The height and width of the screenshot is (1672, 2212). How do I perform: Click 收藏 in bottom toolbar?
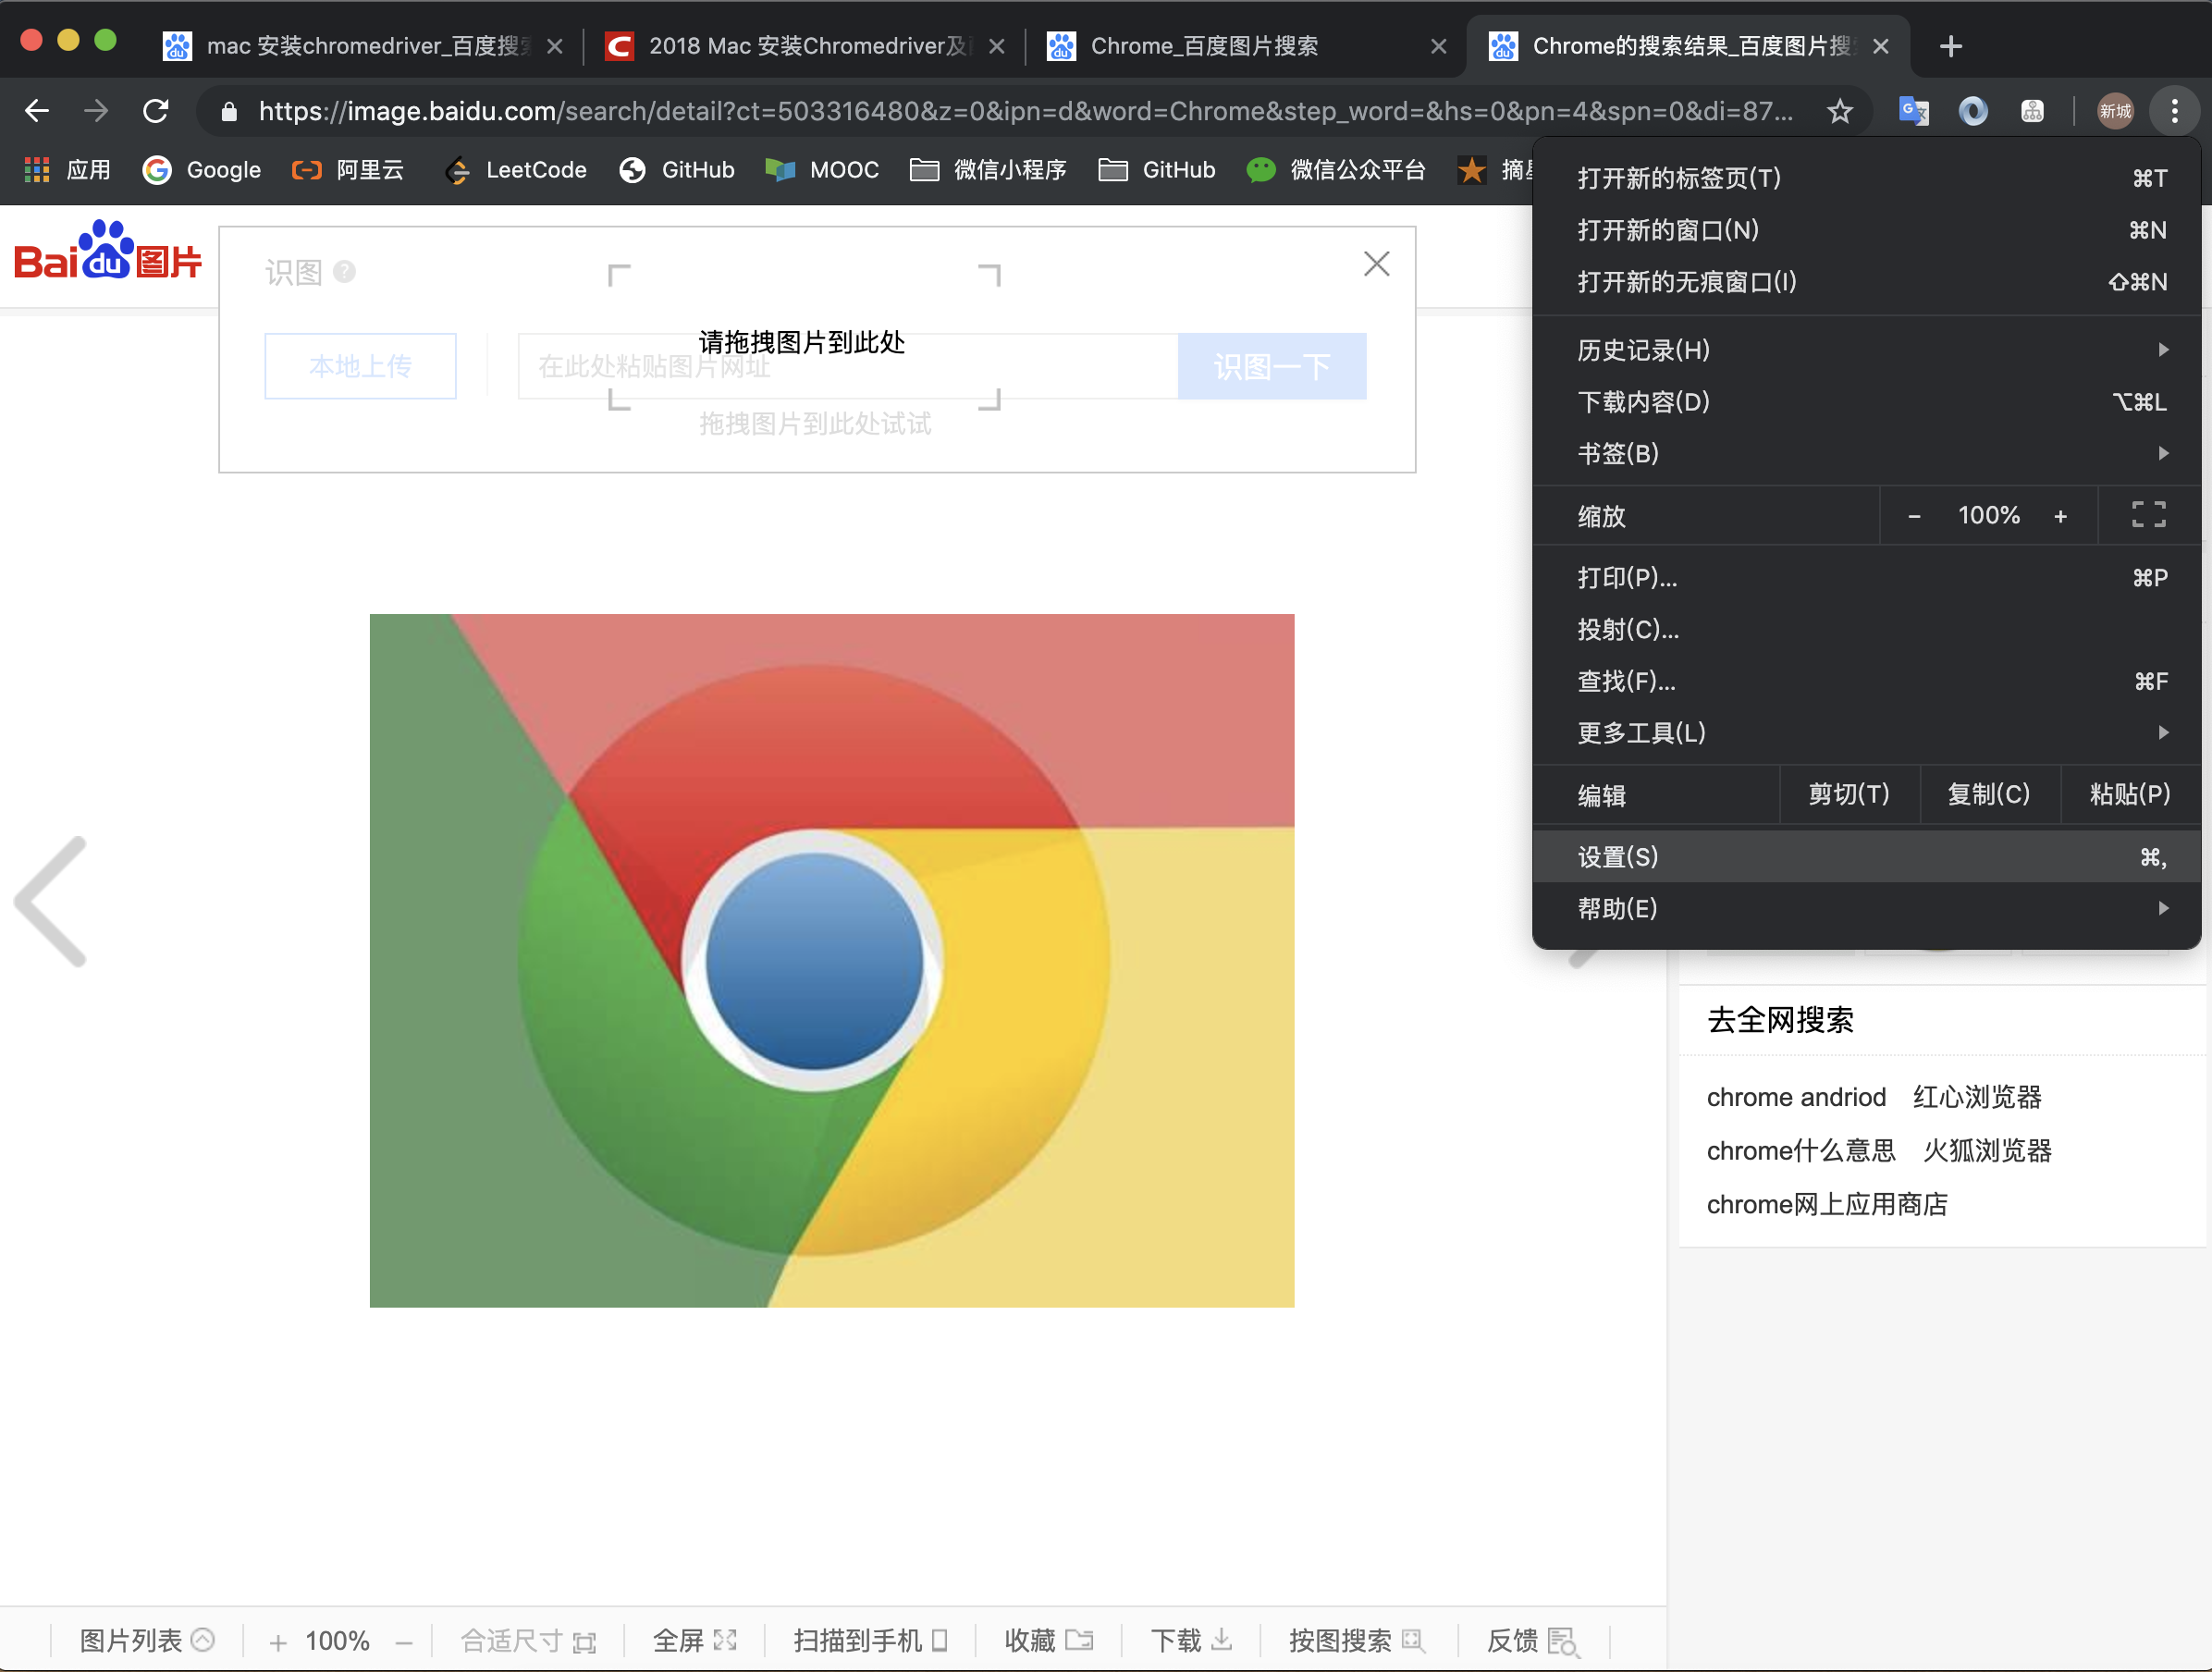pos(1049,1641)
